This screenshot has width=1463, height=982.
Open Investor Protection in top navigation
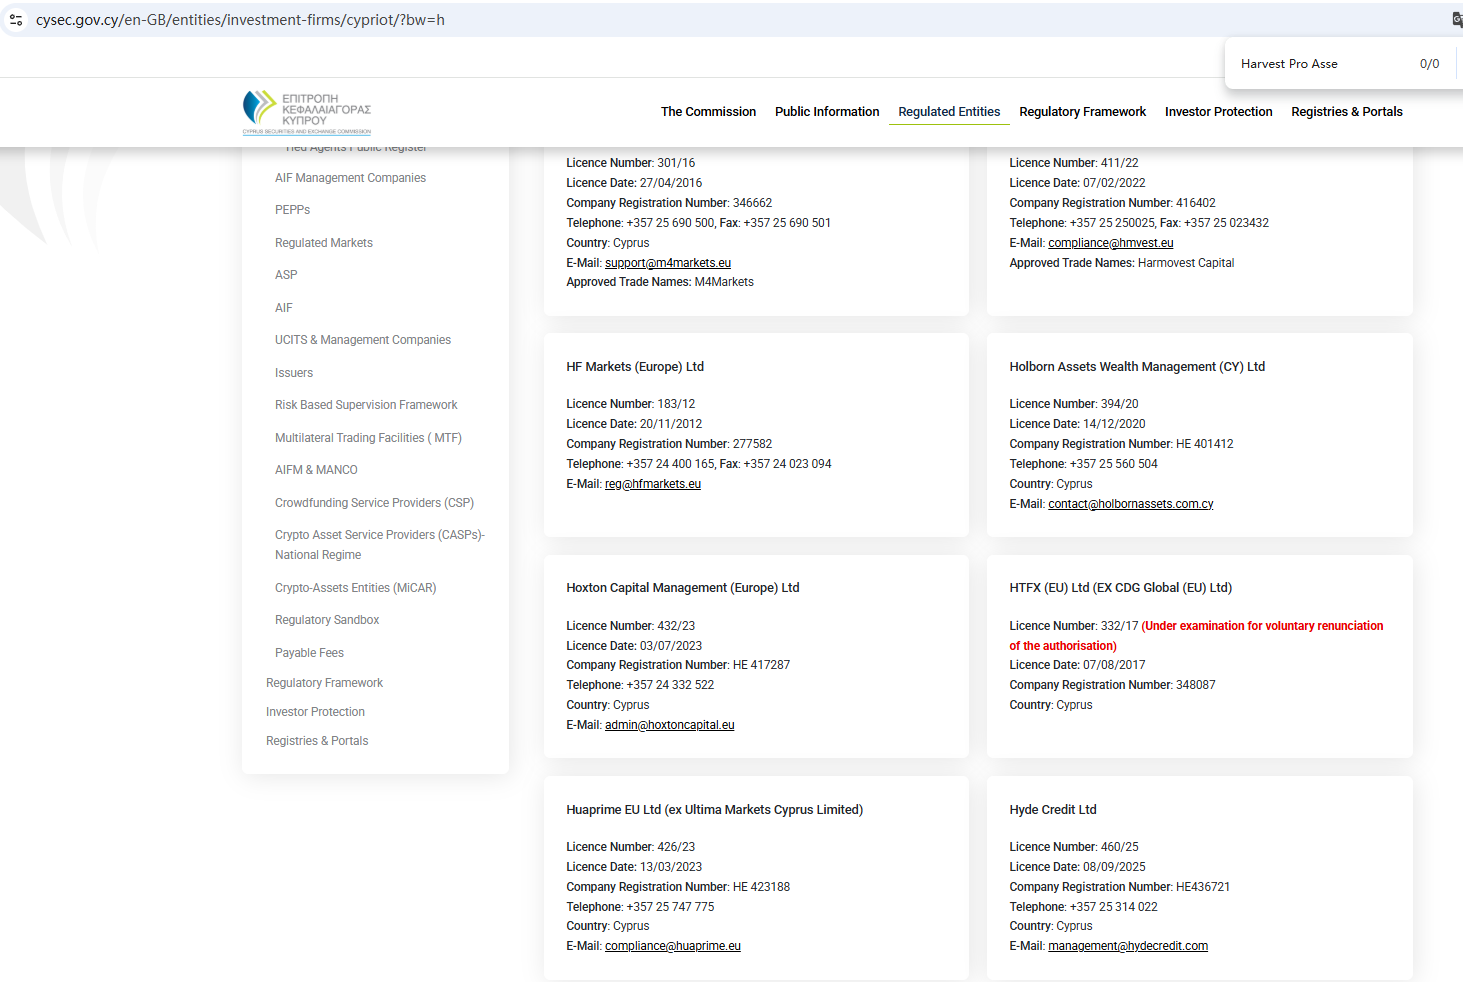[1218, 112]
